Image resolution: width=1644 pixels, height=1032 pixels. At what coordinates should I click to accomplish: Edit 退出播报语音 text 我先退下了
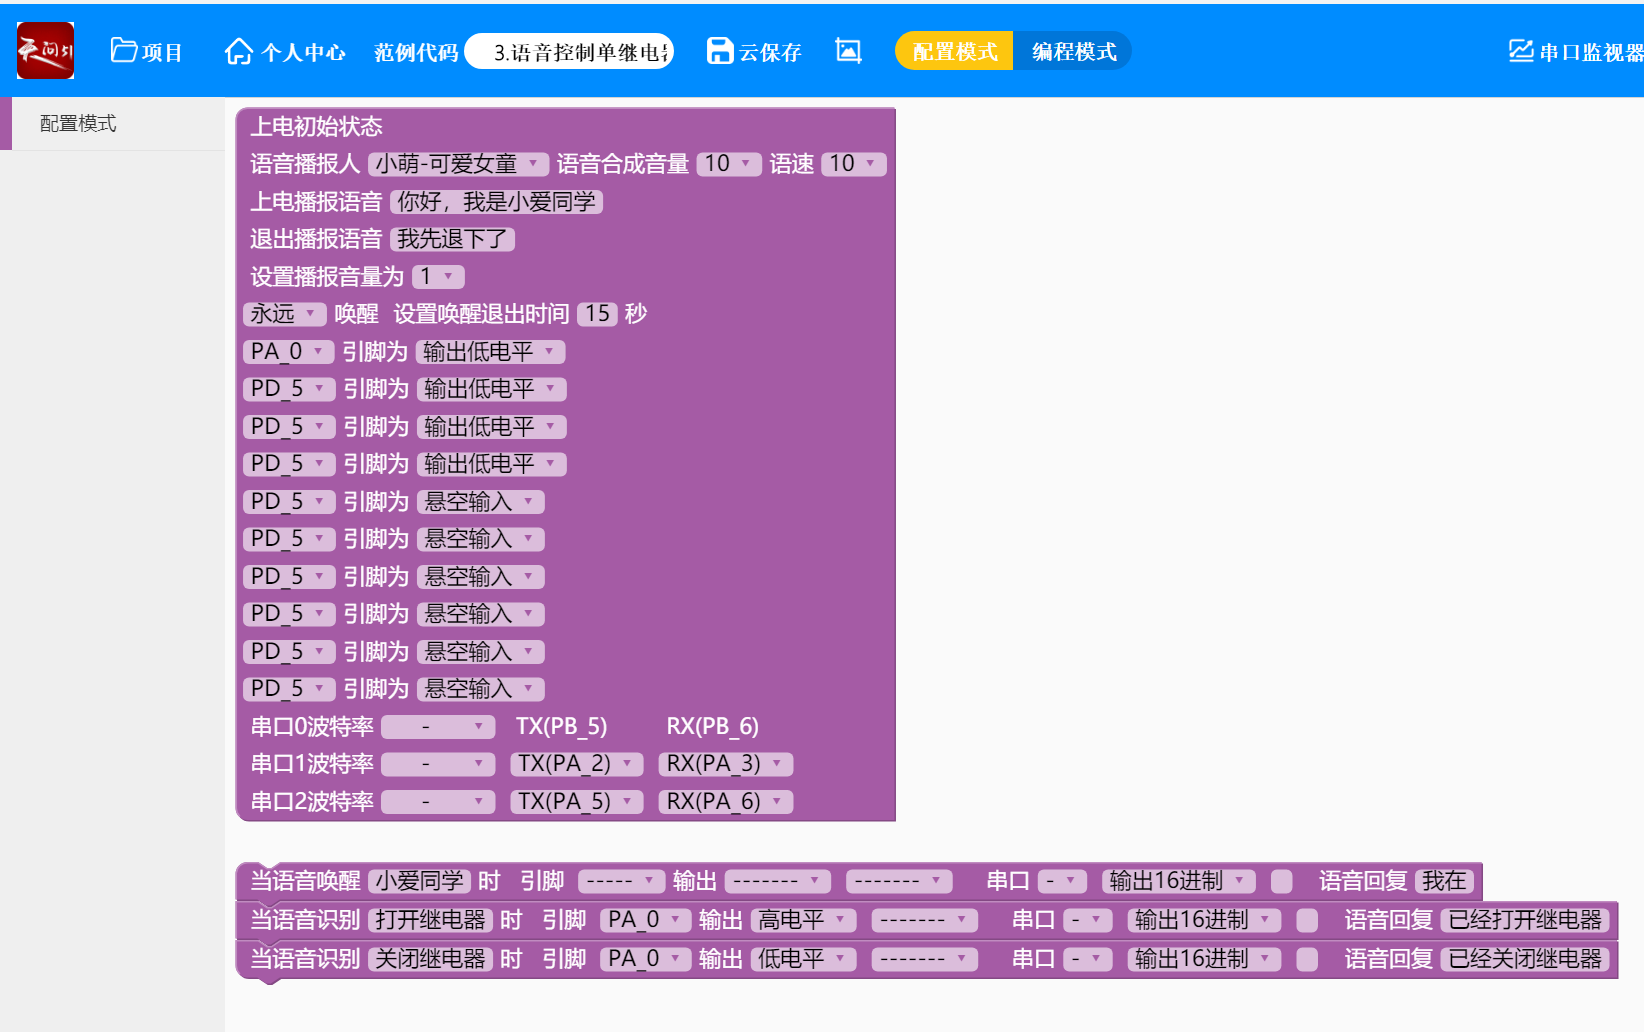[x=452, y=239]
